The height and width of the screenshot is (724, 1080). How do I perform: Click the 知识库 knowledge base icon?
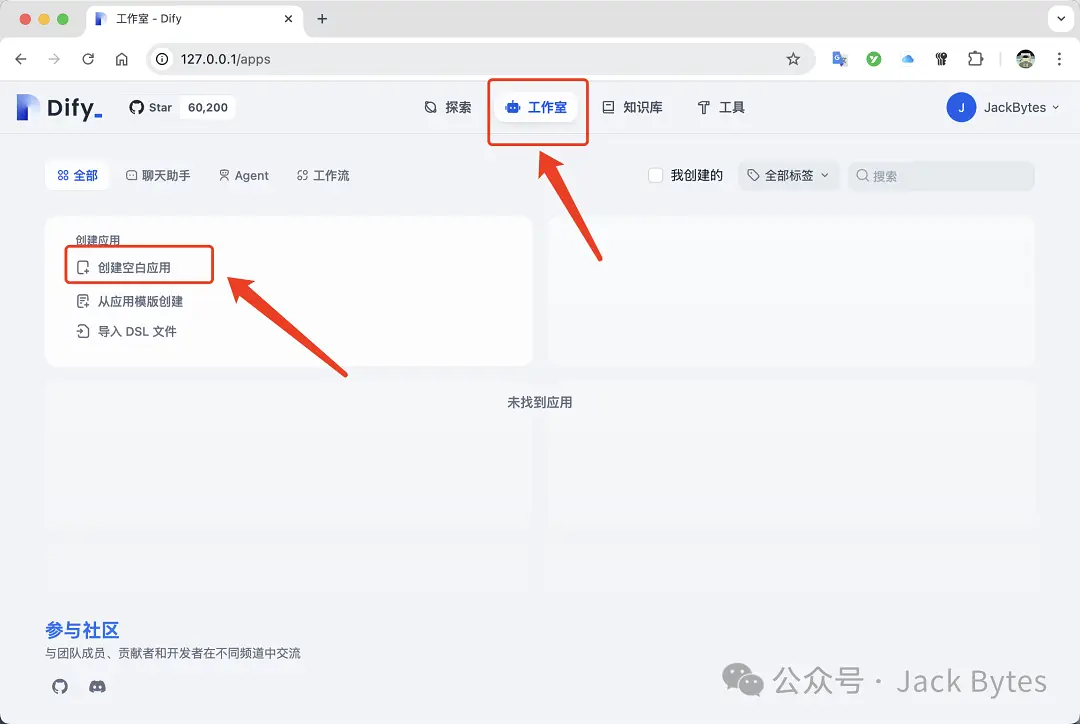pyautogui.click(x=606, y=107)
